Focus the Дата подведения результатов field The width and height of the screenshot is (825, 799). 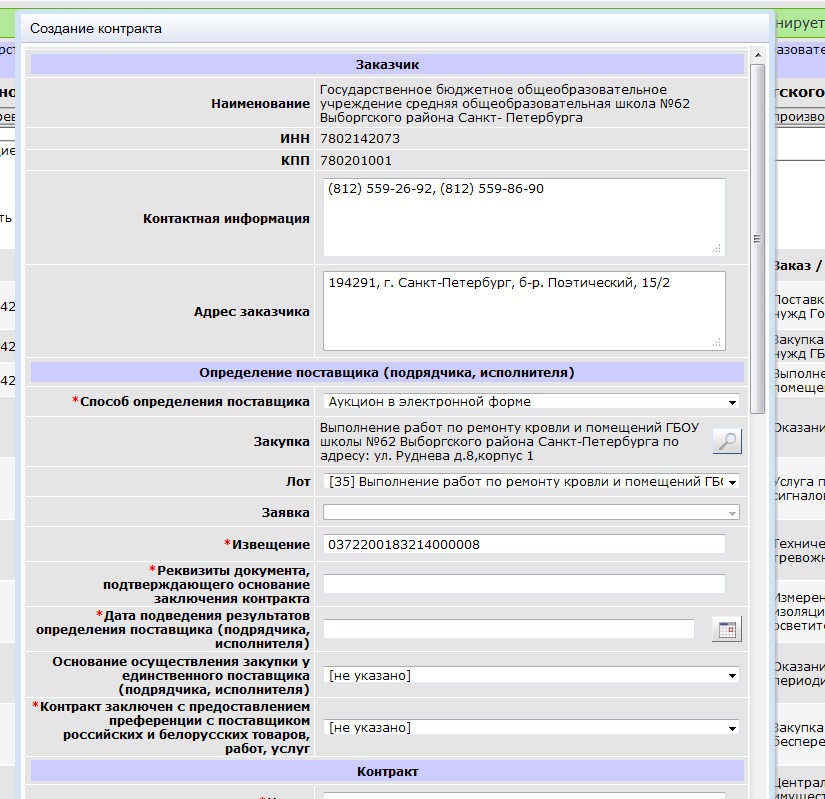(x=509, y=629)
